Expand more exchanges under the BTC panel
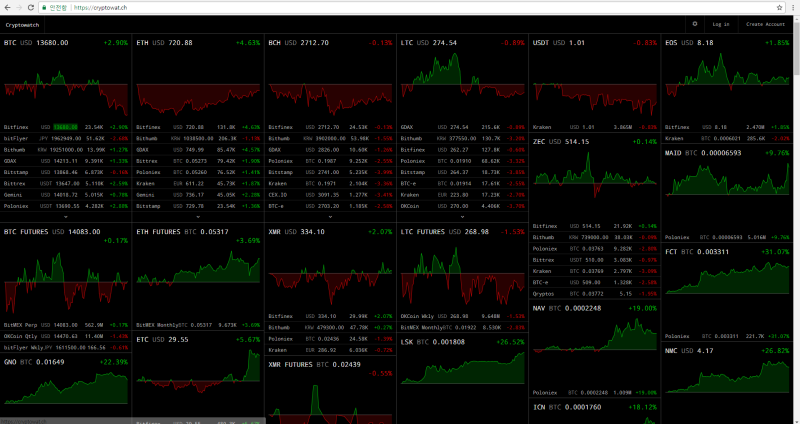 click(66, 217)
